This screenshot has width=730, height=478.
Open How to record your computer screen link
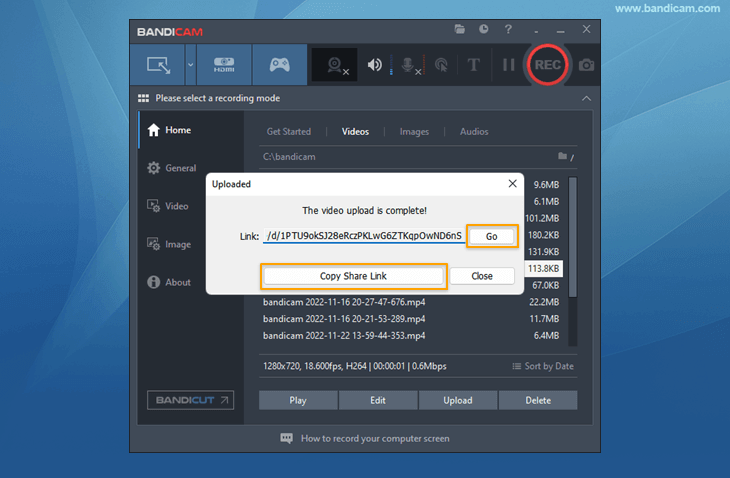tap(375, 438)
